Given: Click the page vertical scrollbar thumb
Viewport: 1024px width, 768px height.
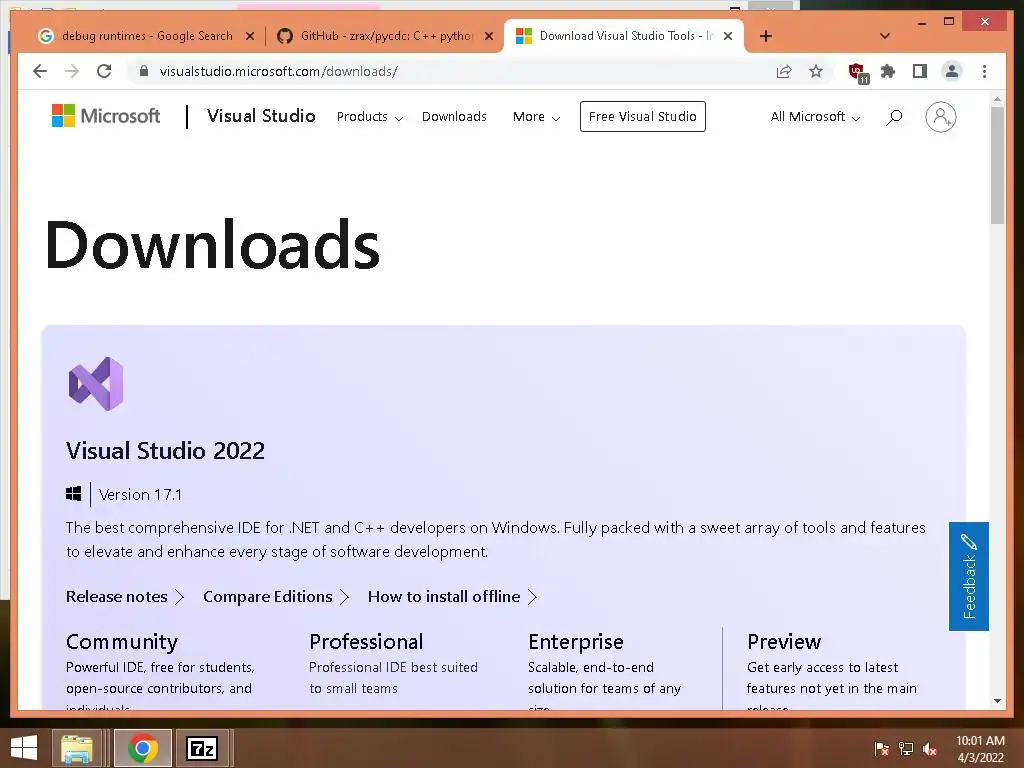Looking at the screenshot, I should [x=997, y=165].
